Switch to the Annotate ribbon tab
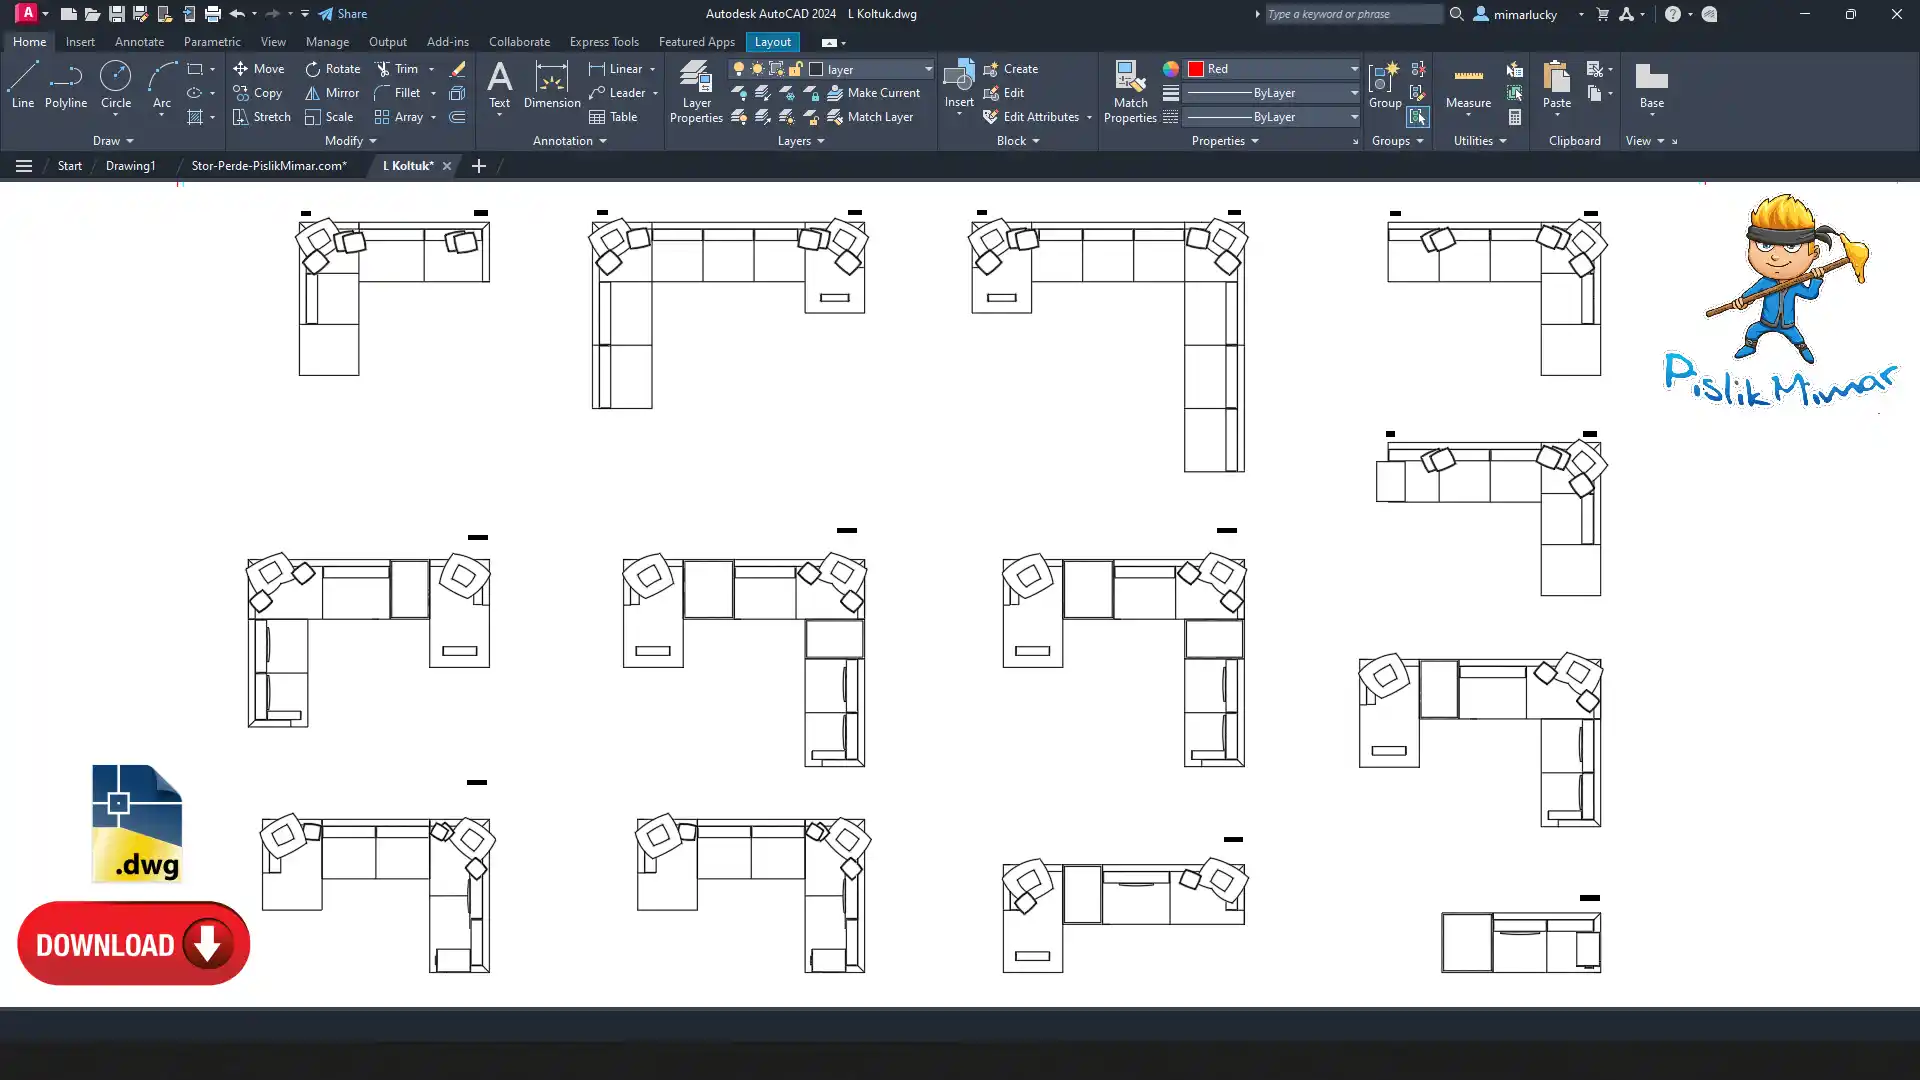Image resolution: width=1920 pixels, height=1080 pixels. [139, 42]
